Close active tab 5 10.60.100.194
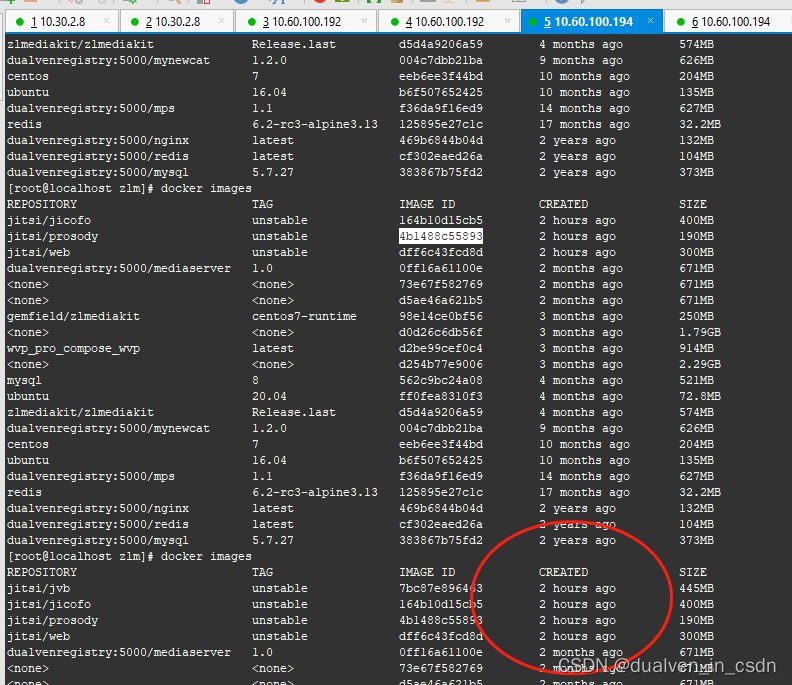Image resolution: width=792 pixels, height=685 pixels. pyautogui.click(x=650, y=21)
